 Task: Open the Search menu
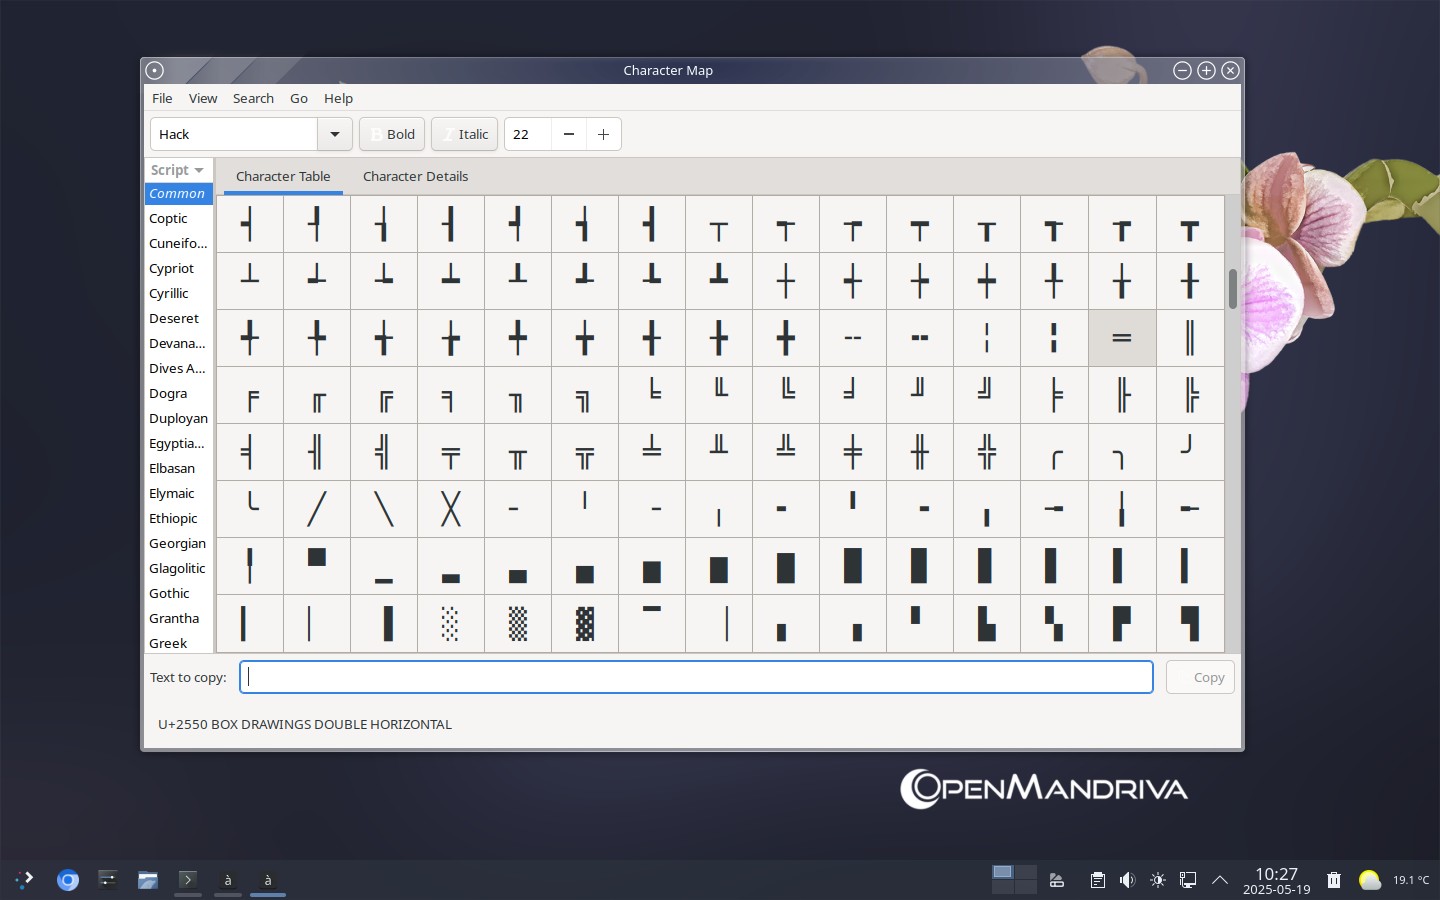point(253,98)
